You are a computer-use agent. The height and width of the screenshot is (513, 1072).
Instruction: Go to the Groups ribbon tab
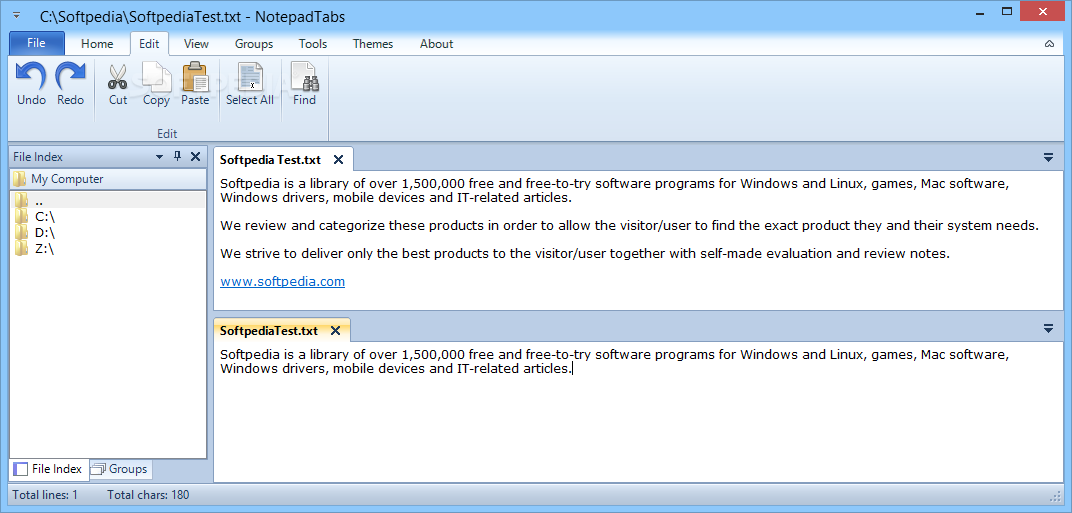[x=254, y=44]
